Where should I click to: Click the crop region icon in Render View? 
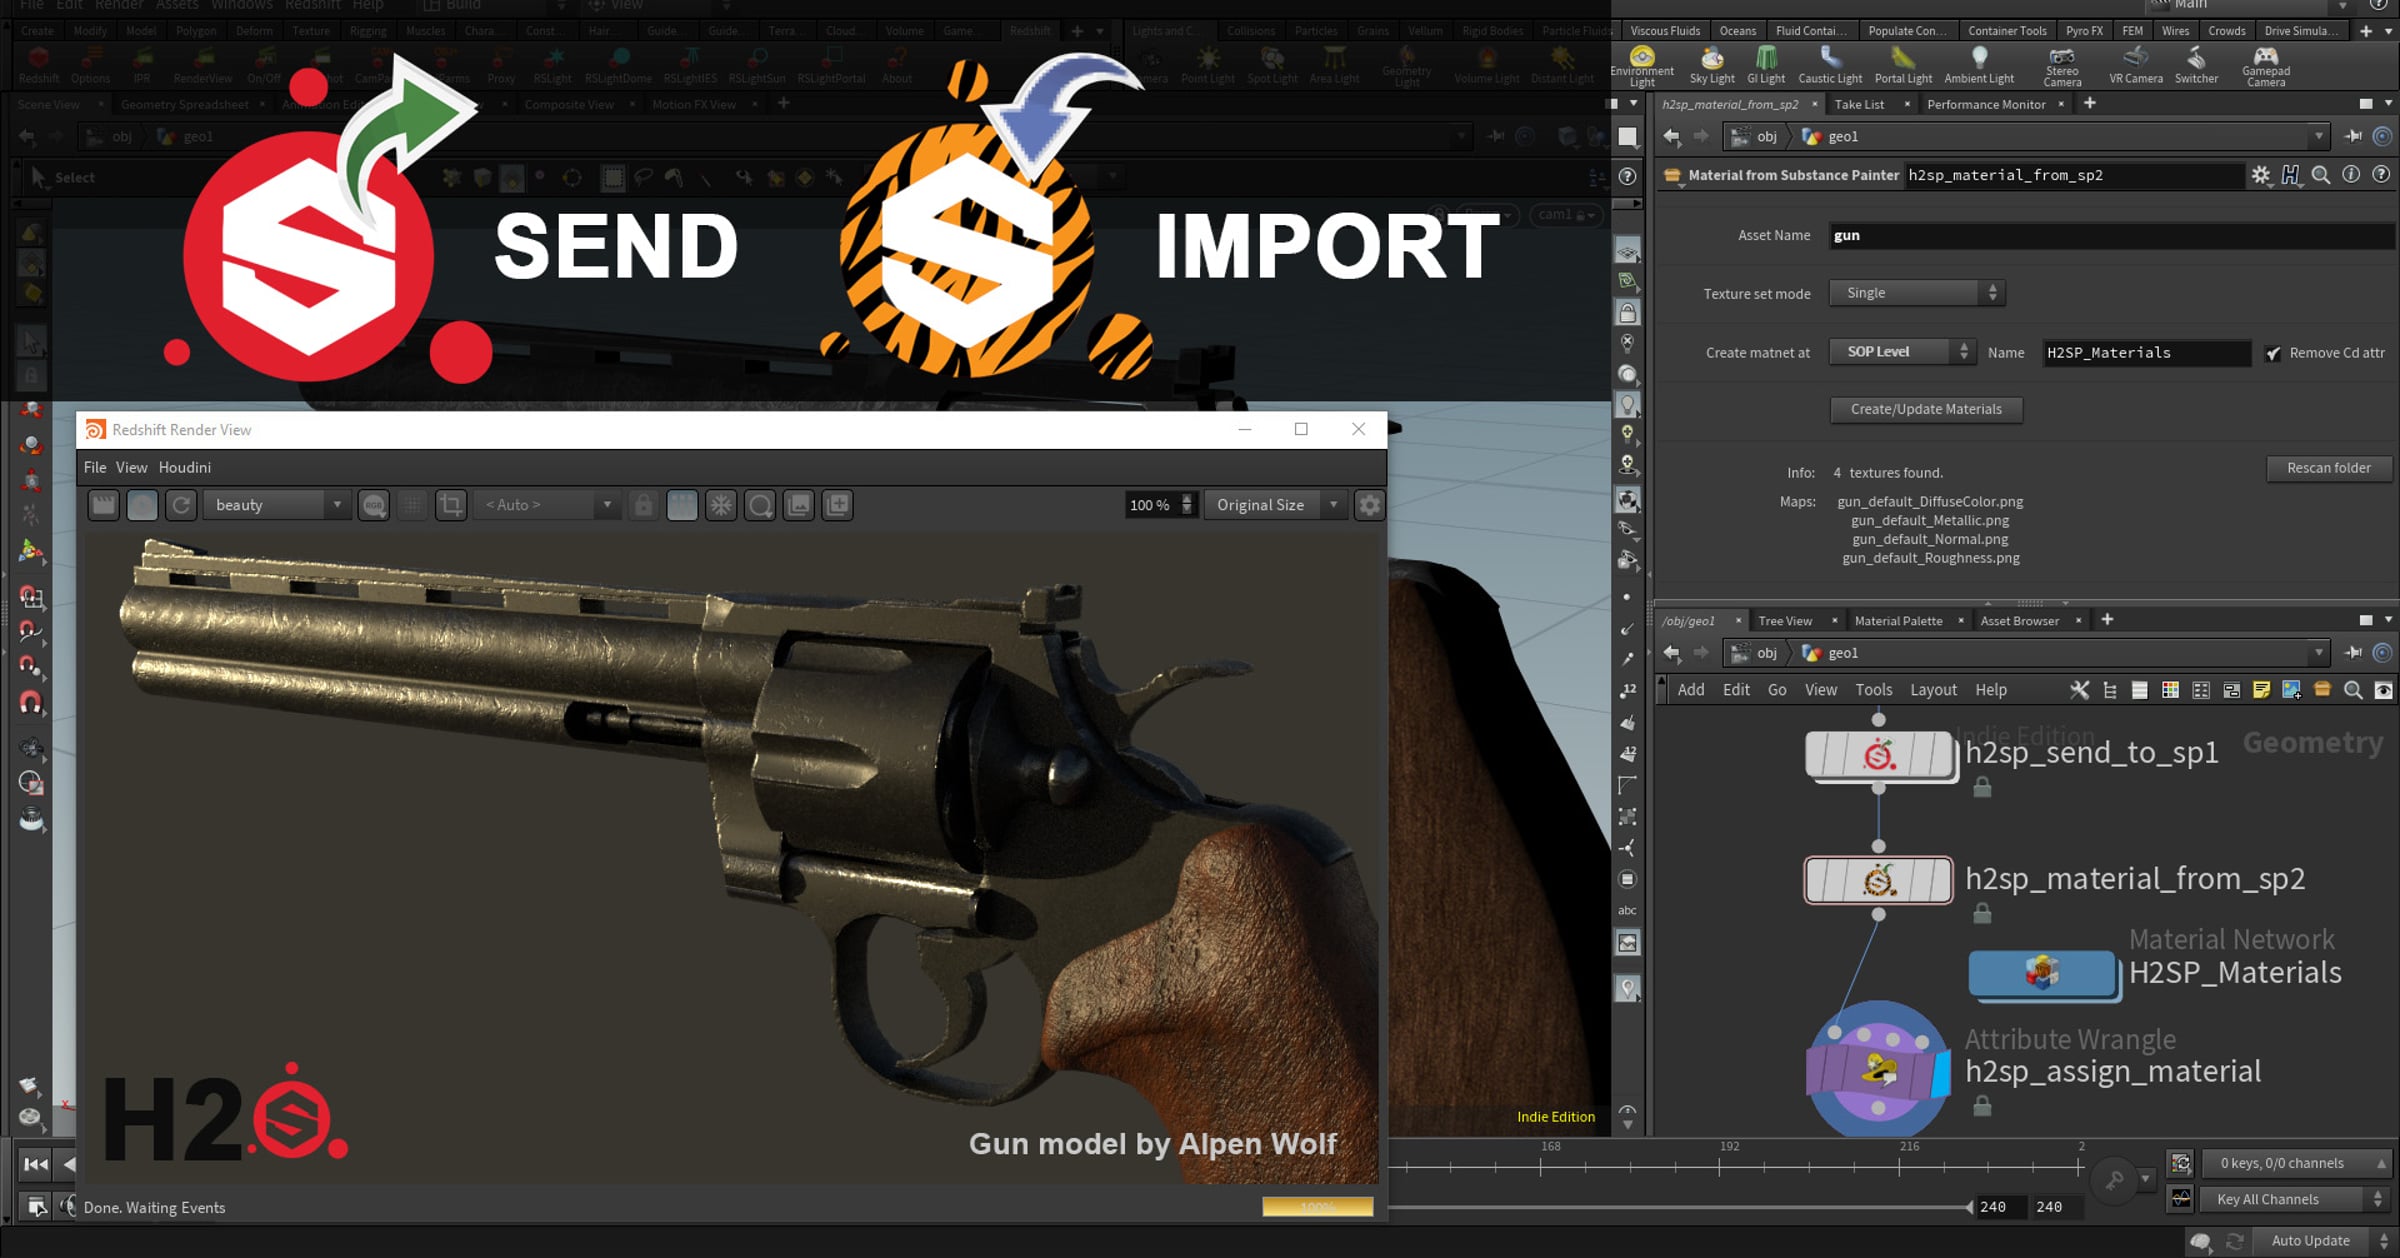click(451, 505)
